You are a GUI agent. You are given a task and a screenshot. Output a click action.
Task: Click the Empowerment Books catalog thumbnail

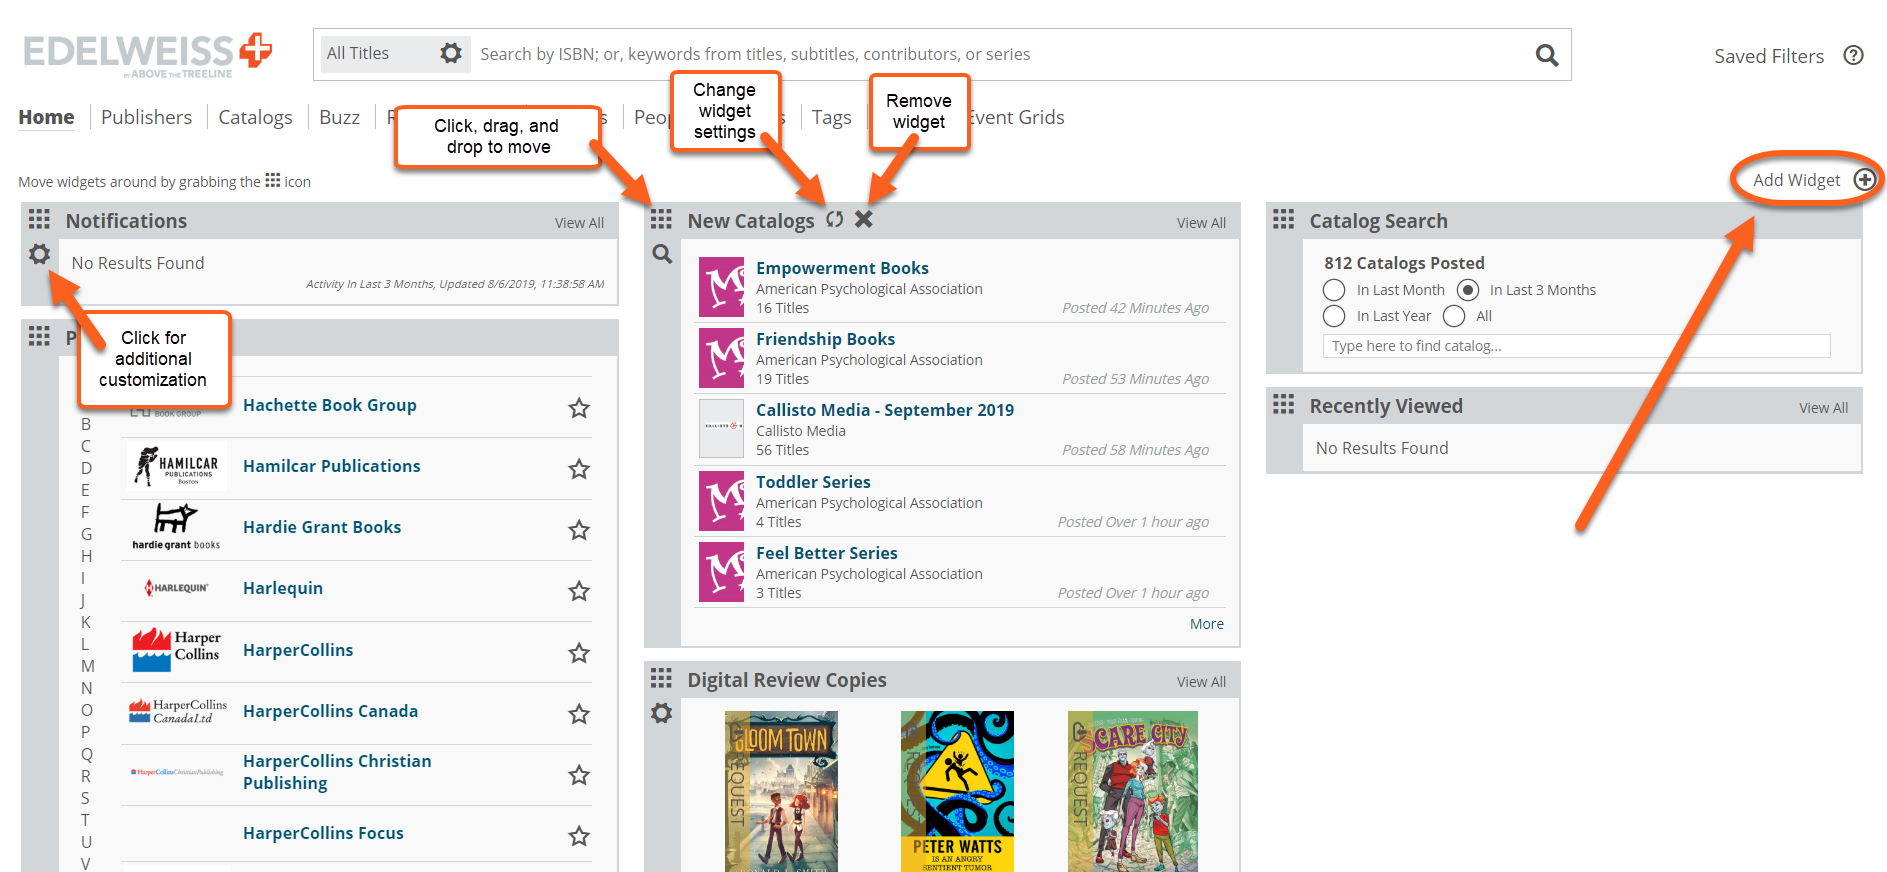click(x=721, y=287)
